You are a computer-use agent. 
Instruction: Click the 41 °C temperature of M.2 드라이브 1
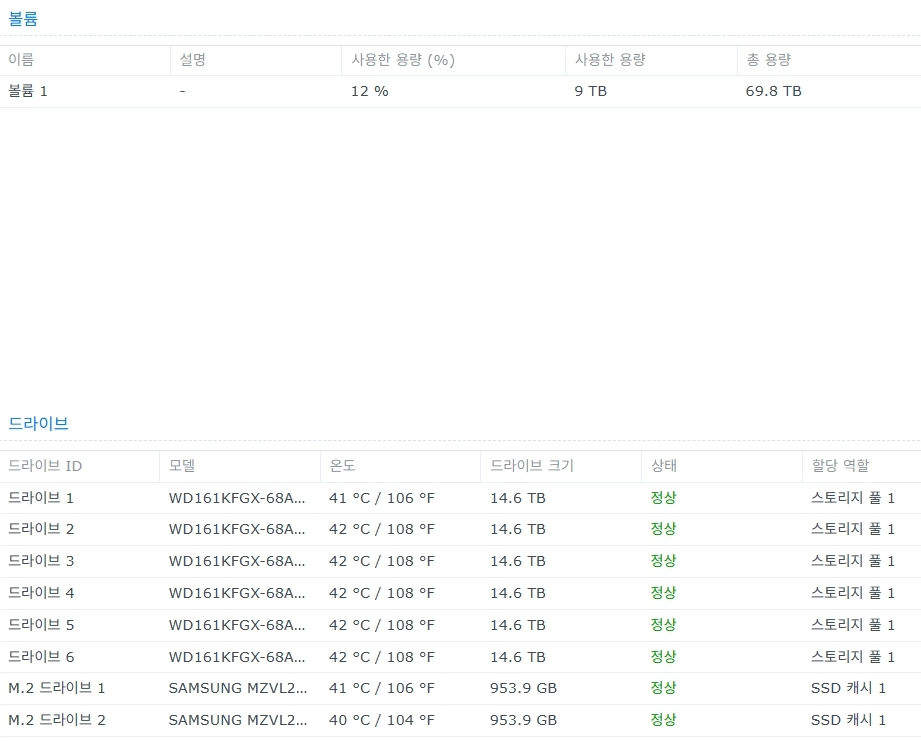(x=382, y=688)
